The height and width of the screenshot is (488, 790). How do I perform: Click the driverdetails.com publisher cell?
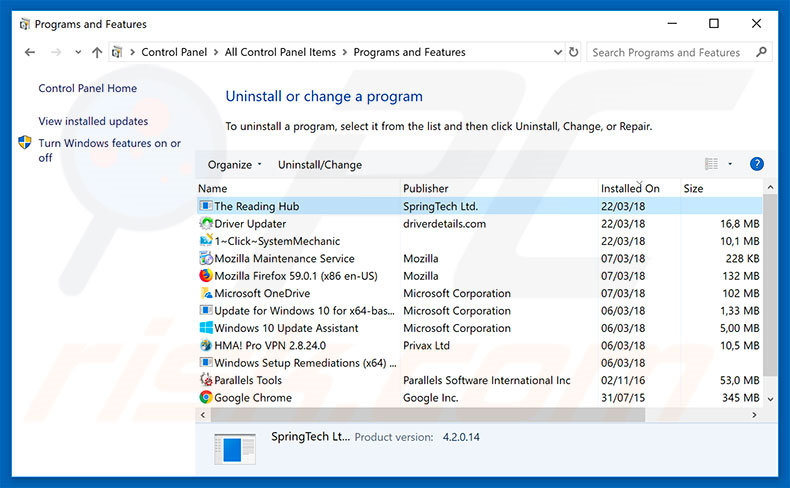click(x=444, y=224)
